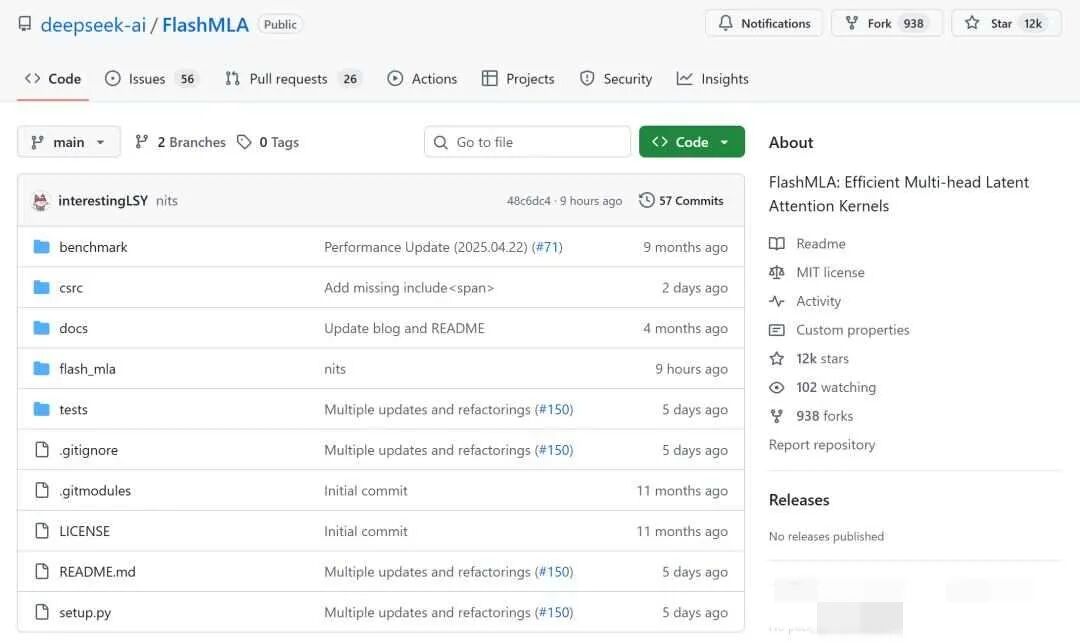Open the Insights tab

pos(712,78)
